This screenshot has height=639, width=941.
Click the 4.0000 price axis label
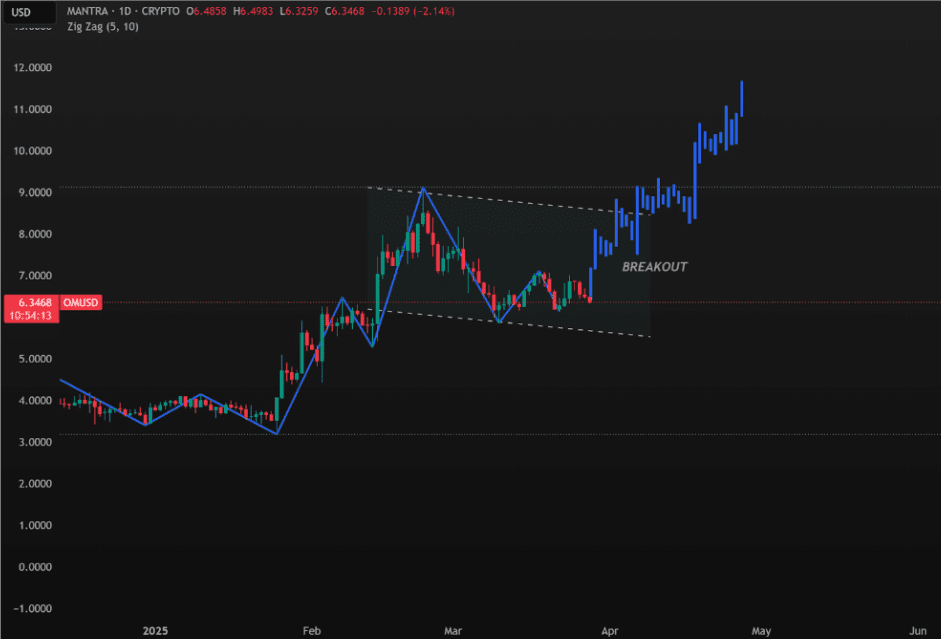pos(35,401)
